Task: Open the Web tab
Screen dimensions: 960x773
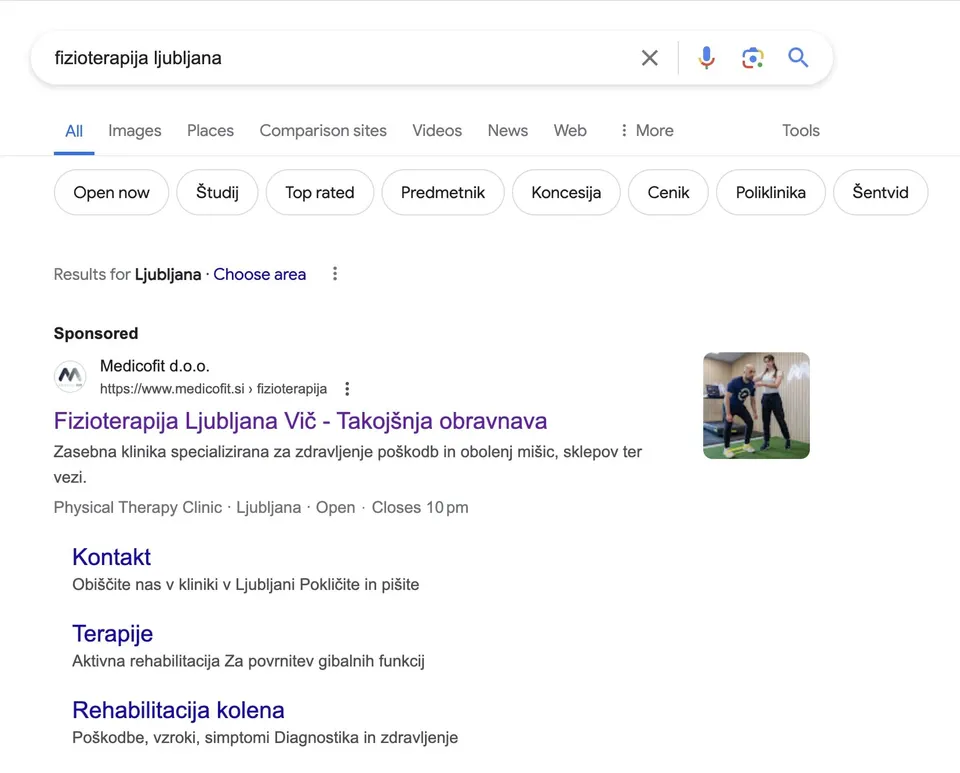Action: point(570,131)
